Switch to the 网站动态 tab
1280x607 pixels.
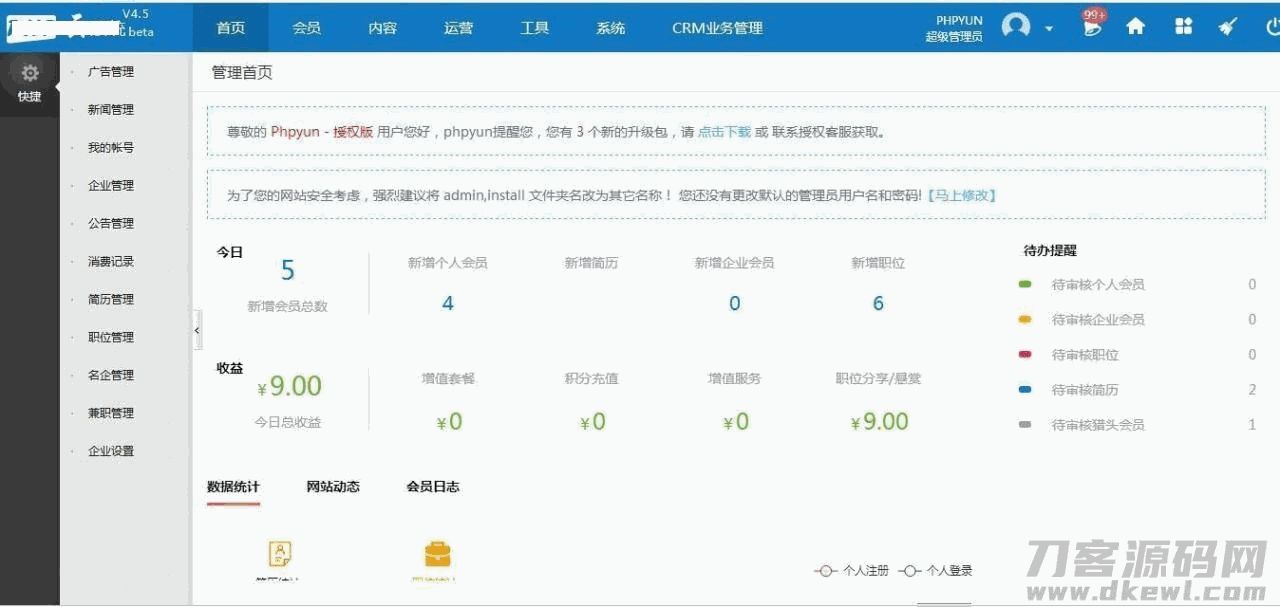[333, 487]
